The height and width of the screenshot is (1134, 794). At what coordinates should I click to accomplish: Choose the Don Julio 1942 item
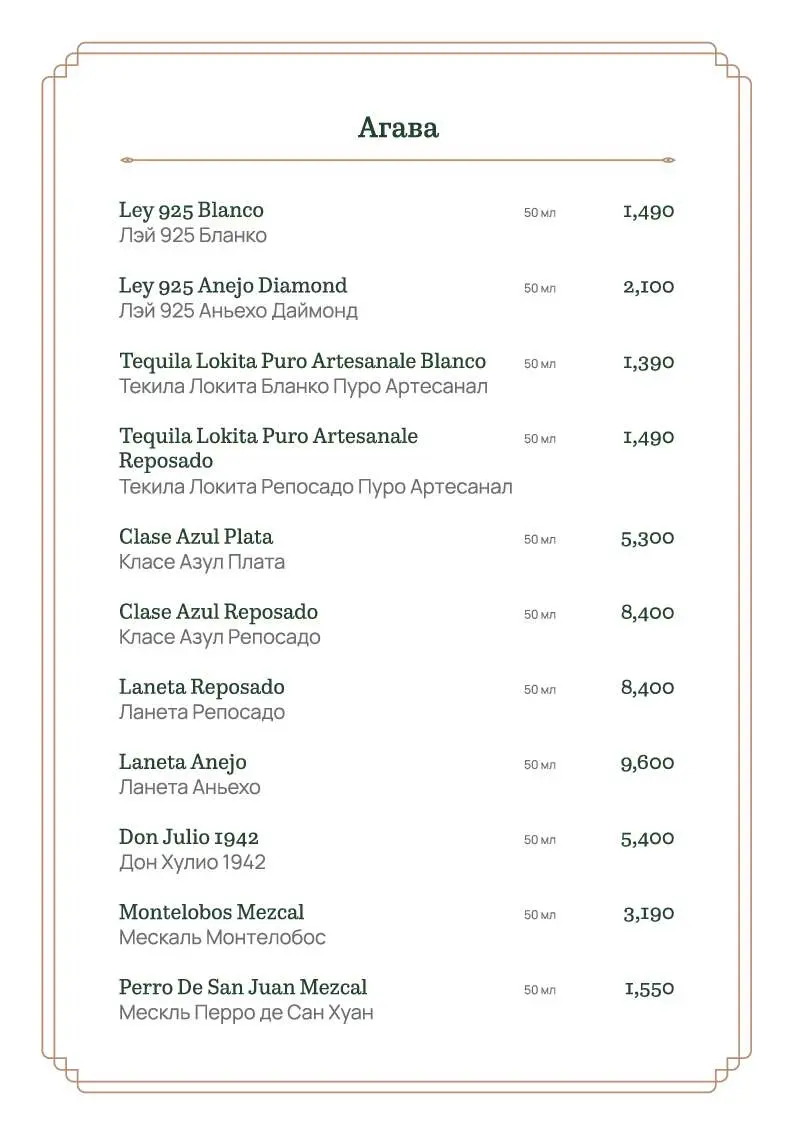[x=189, y=837]
